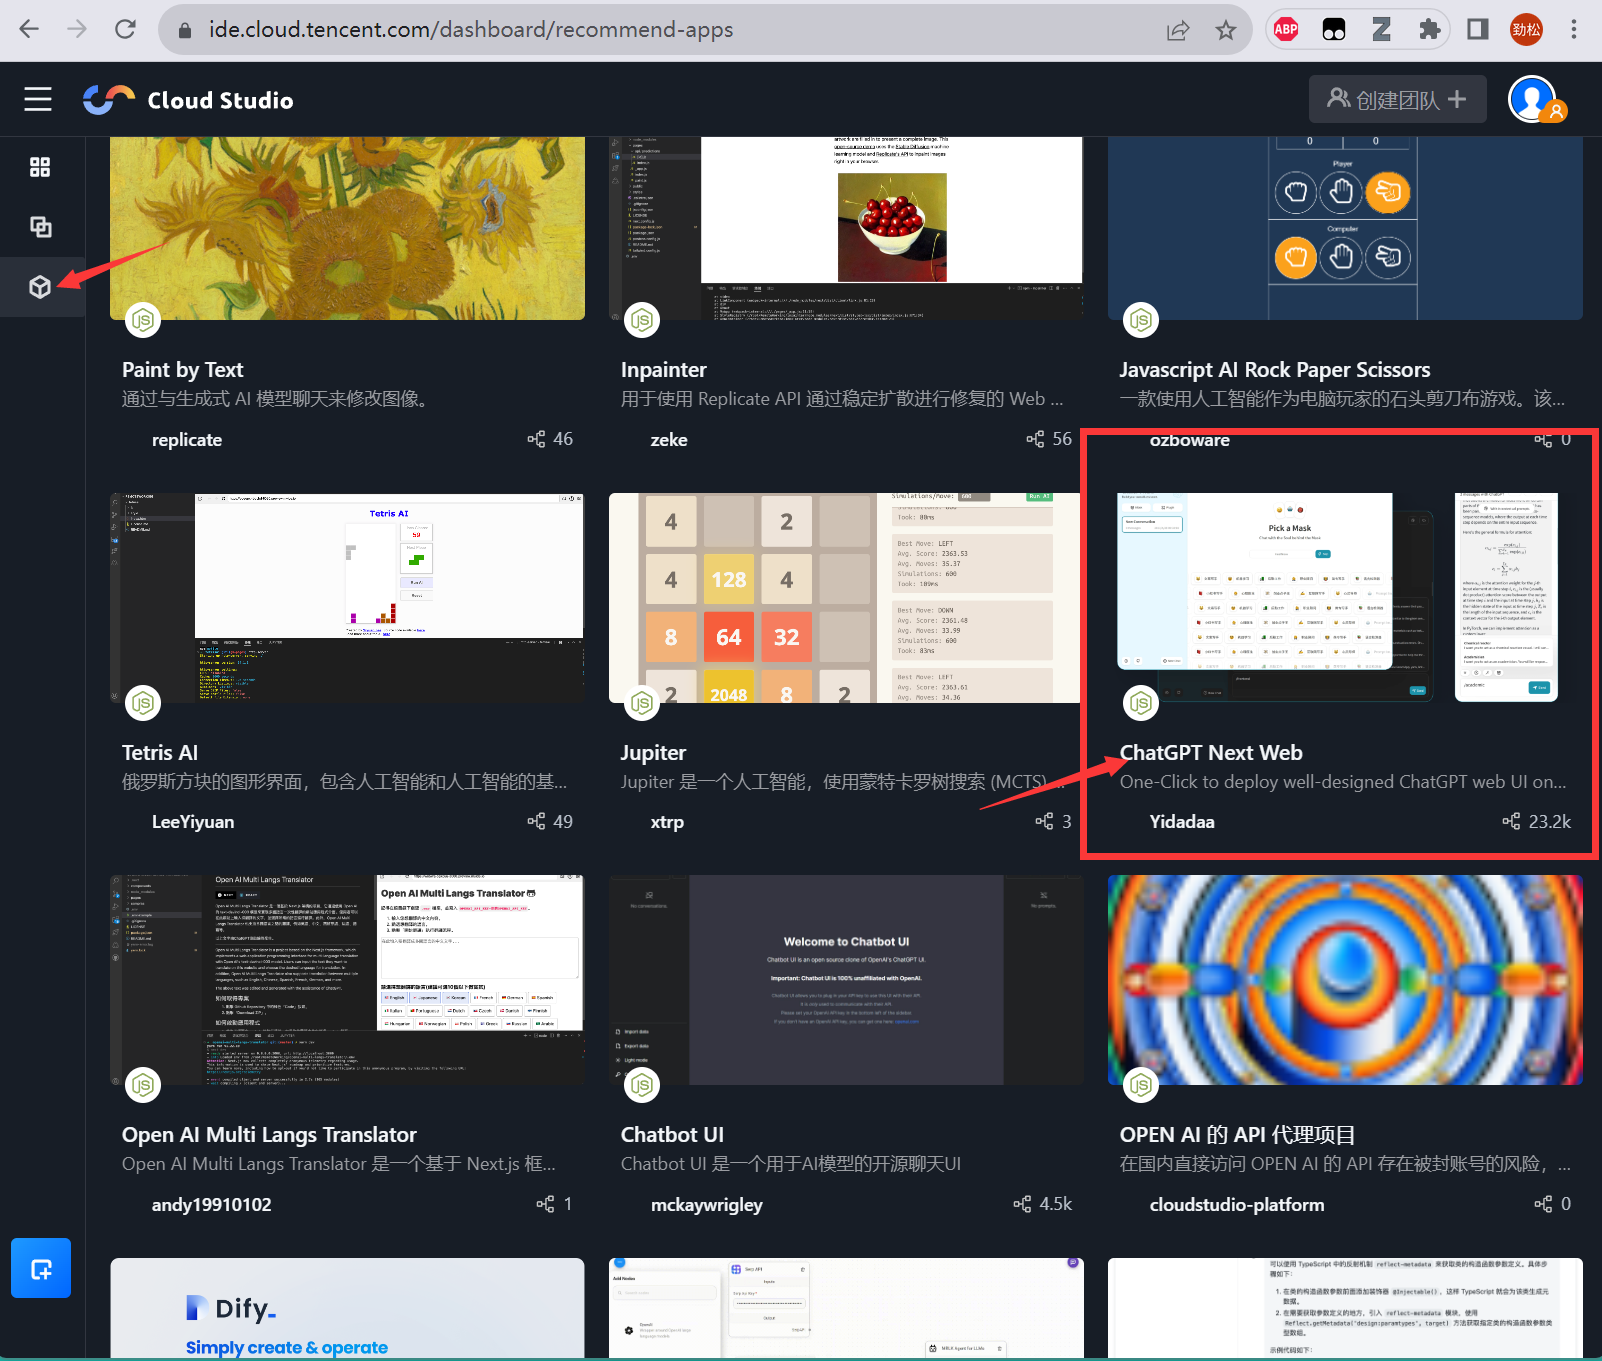
Task: Click the fork count 4.5k on Chatbot UI
Action: click(1043, 1204)
